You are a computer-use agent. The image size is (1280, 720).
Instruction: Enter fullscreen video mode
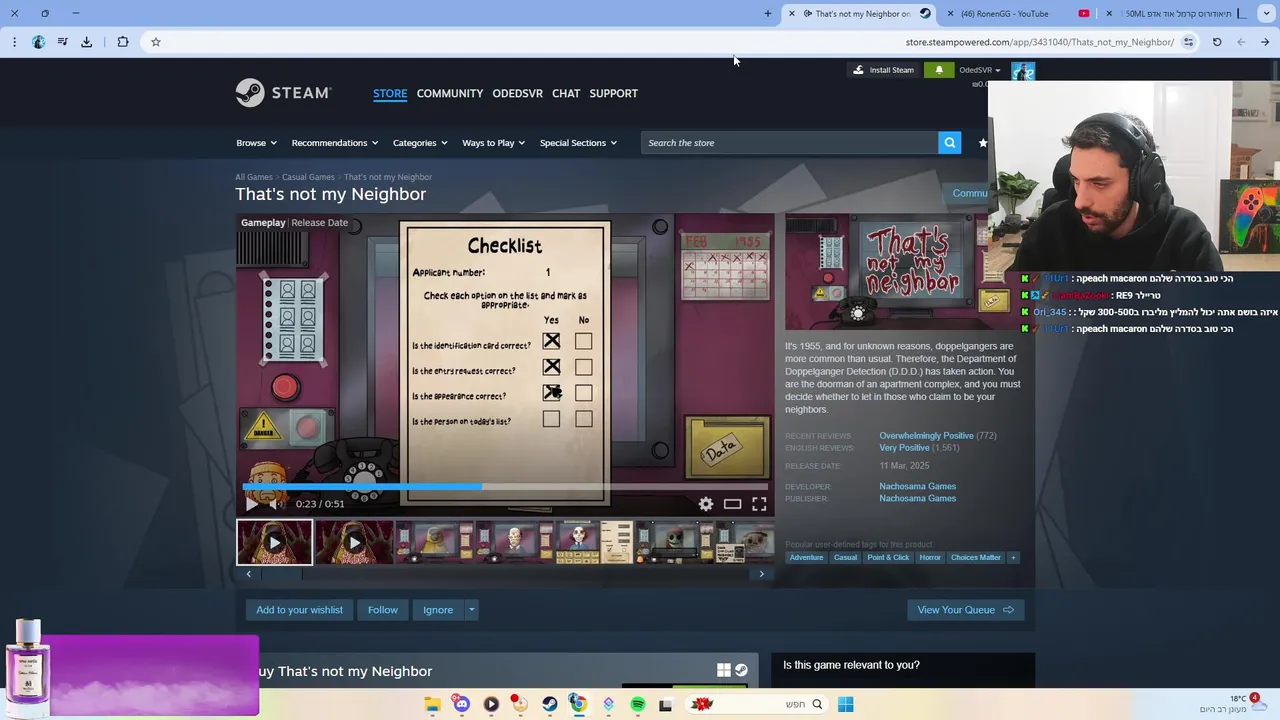[x=759, y=504]
